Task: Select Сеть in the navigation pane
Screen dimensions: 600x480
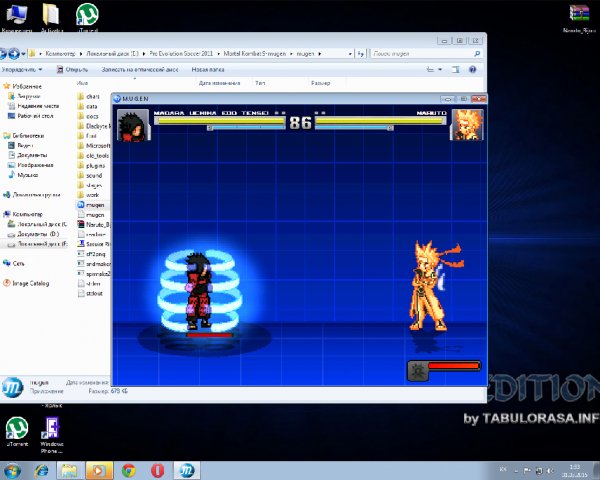Action: point(18,263)
